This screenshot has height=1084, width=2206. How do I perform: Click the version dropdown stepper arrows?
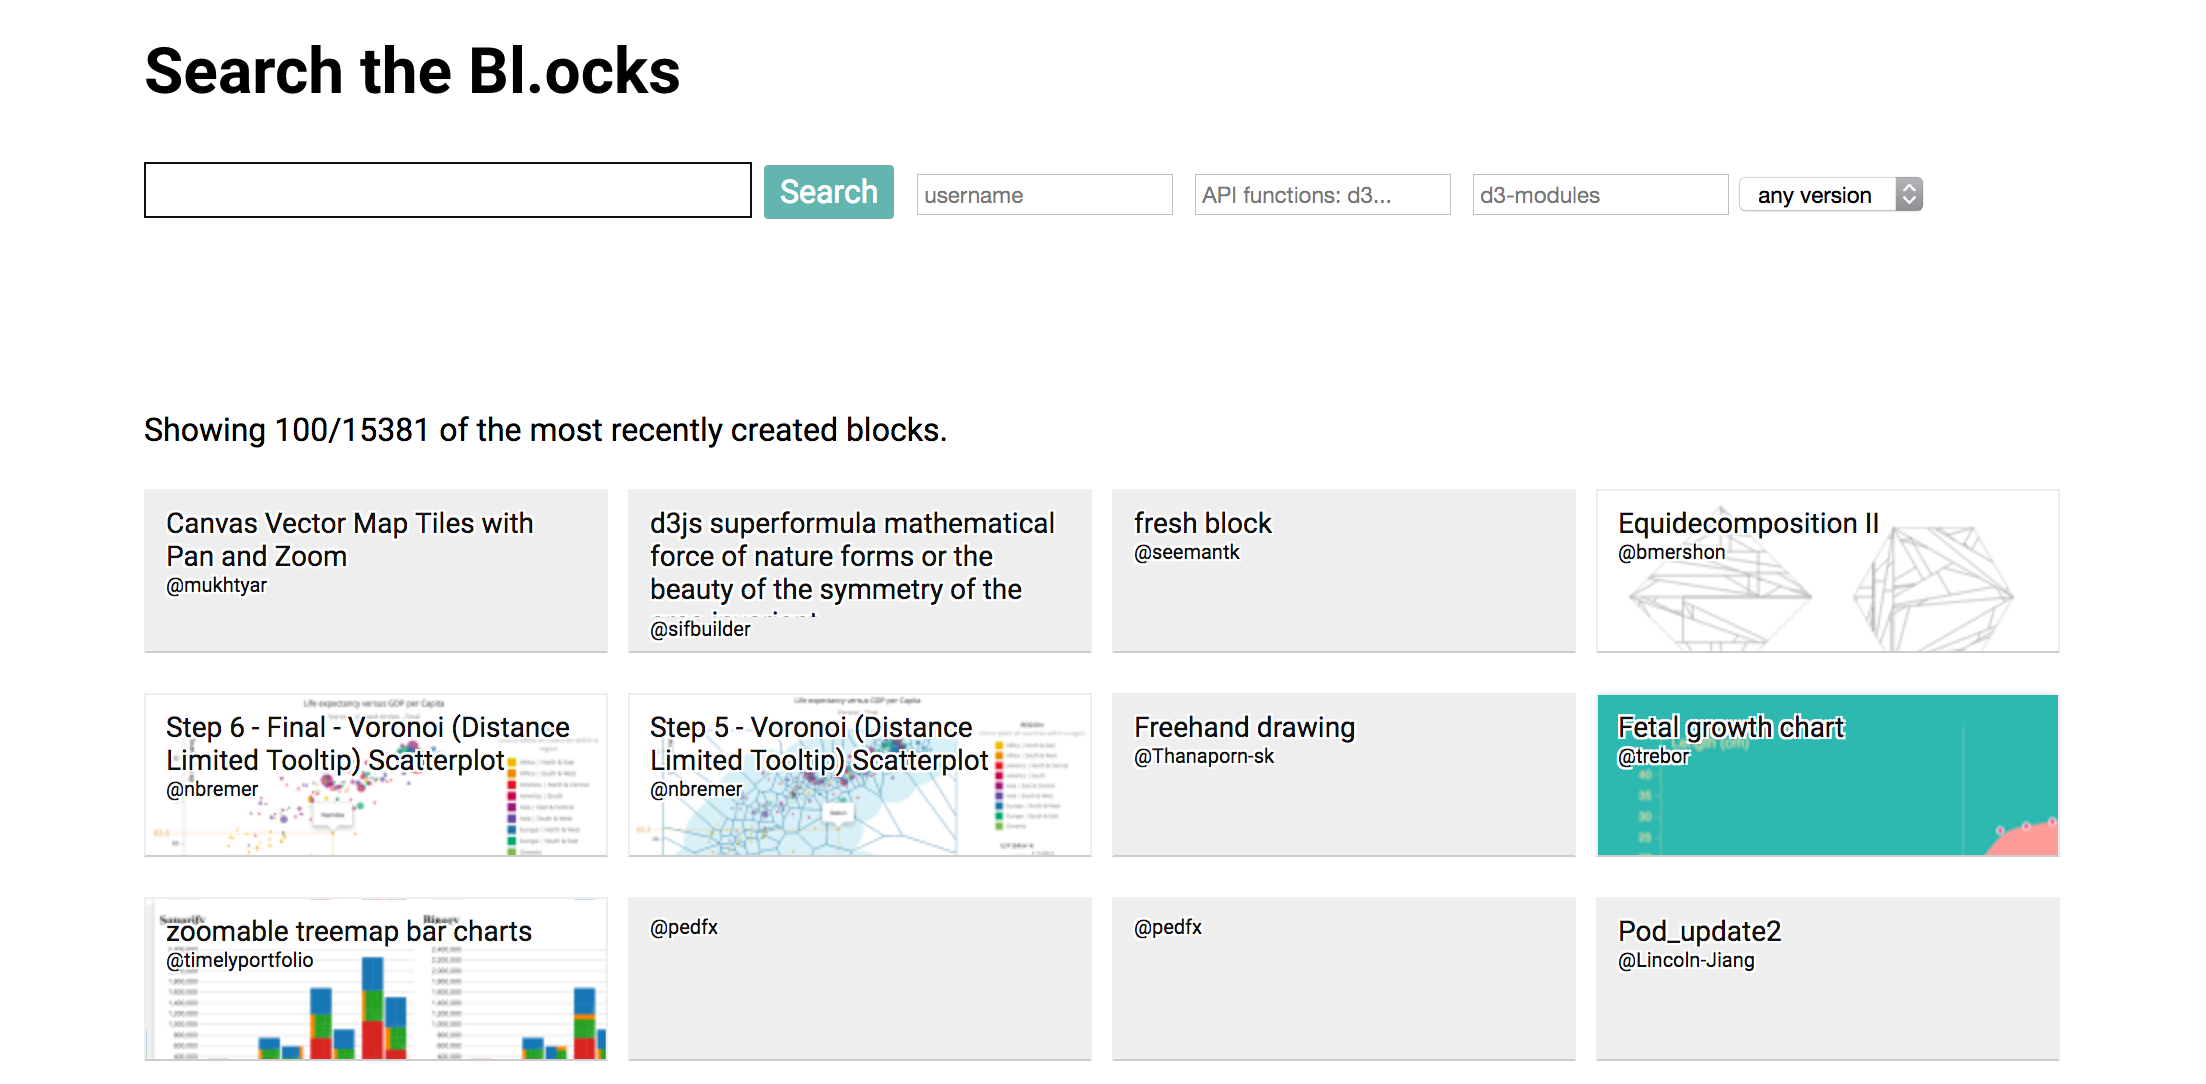pyautogui.click(x=1908, y=194)
